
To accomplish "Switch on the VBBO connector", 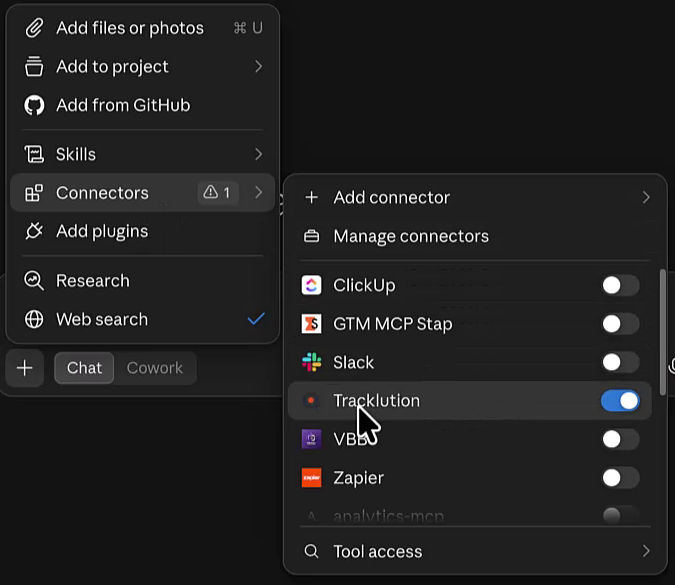I will click(x=620, y=439).
